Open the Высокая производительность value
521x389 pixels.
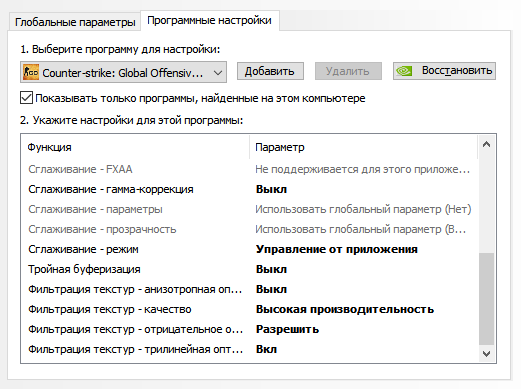click(x=345, y=309)
